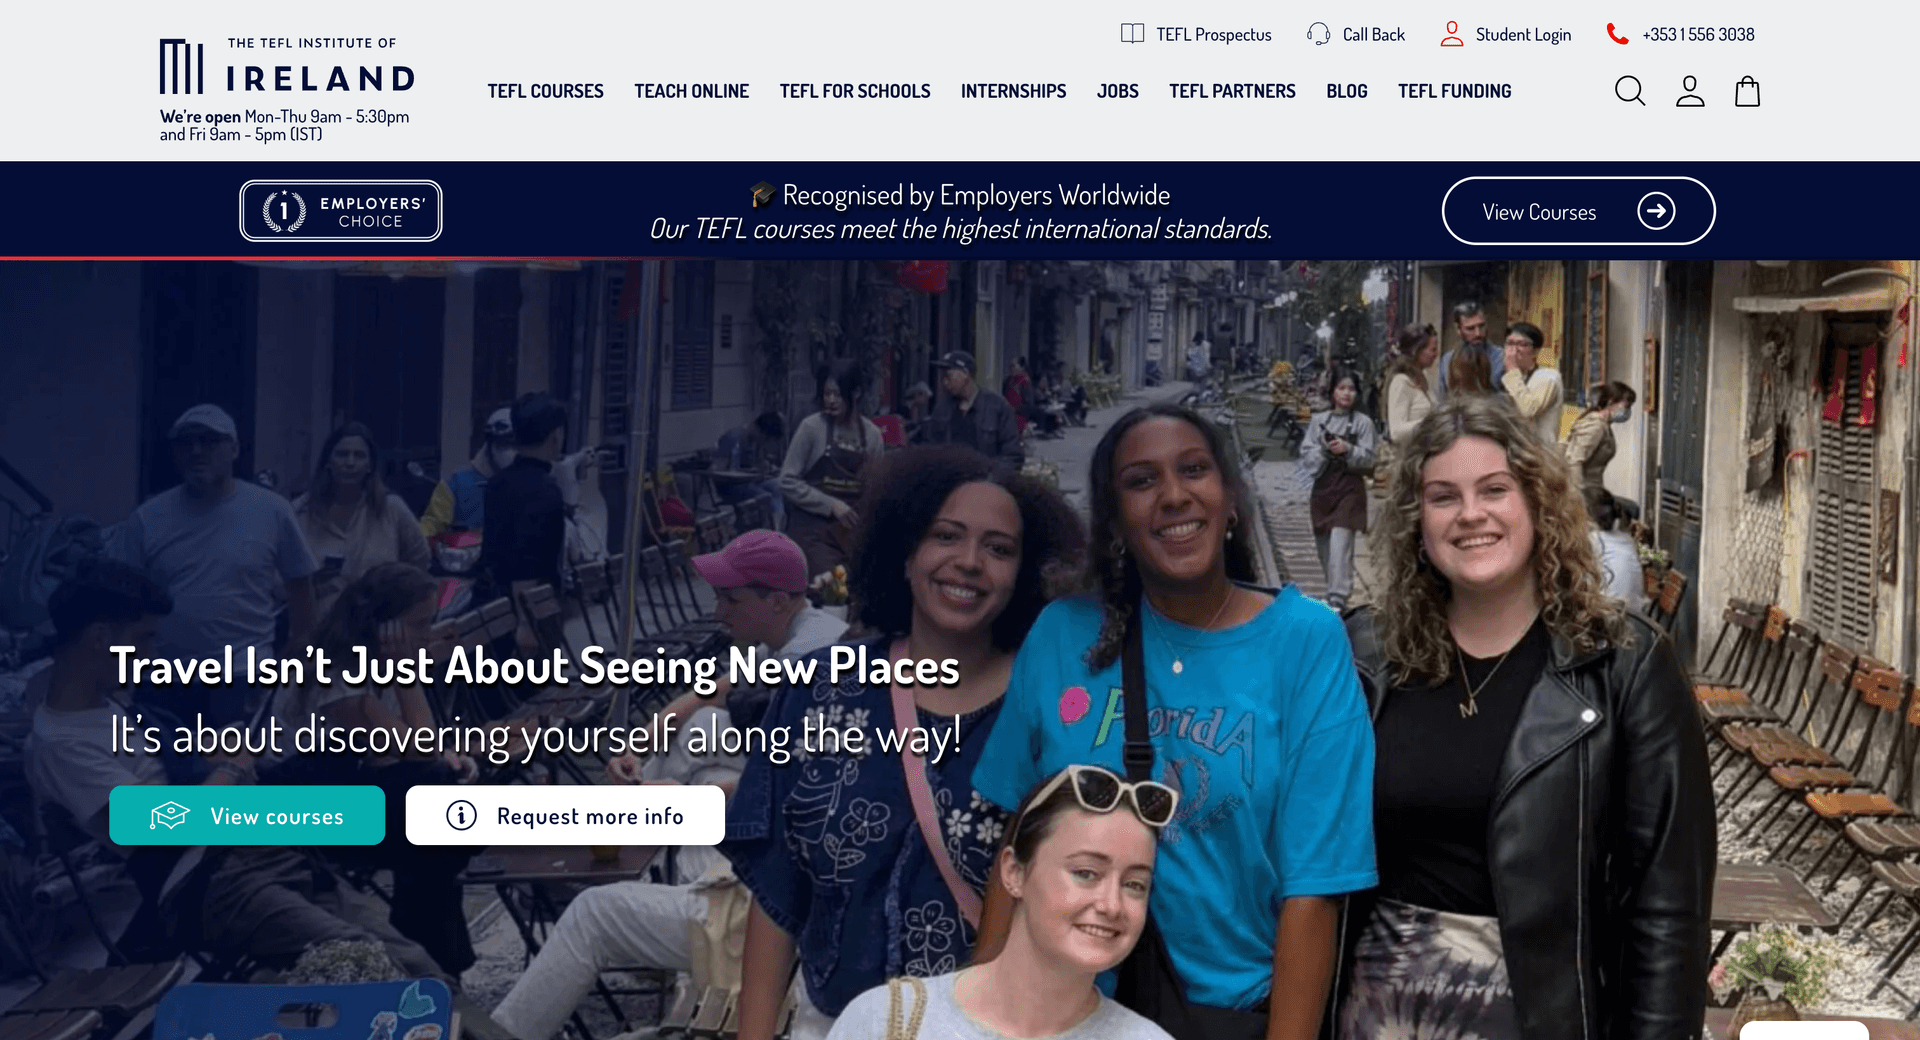
Task: Click the red phone icon
Action: coord(1617,34)
